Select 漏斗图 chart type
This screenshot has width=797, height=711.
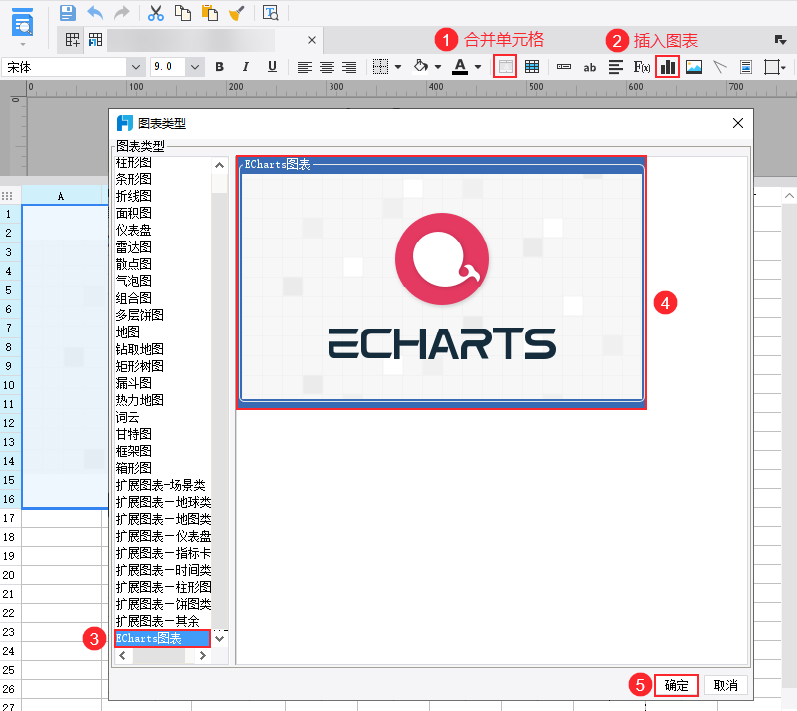click(134, 383)
